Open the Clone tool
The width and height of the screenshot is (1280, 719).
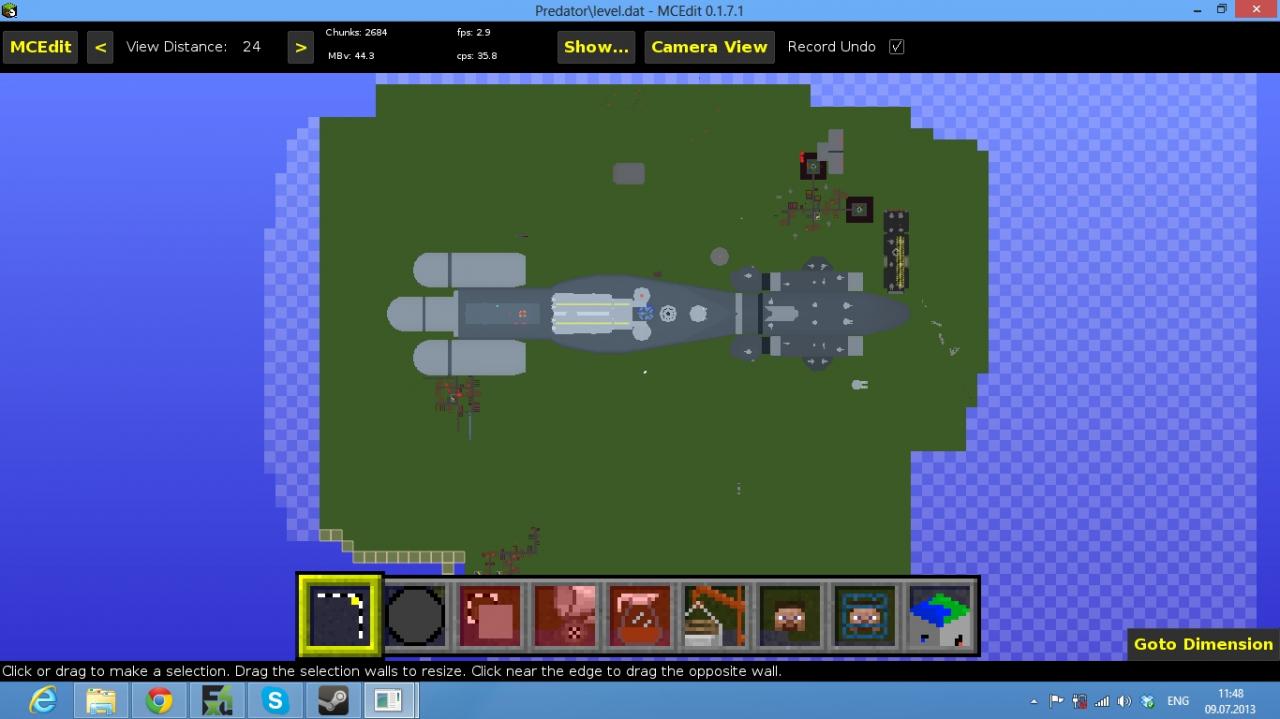pos(489,614)
